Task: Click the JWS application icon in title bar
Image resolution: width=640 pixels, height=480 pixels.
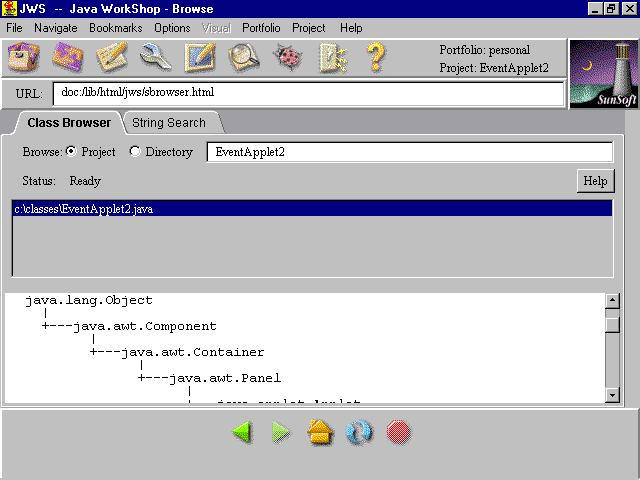Action: 9,9
